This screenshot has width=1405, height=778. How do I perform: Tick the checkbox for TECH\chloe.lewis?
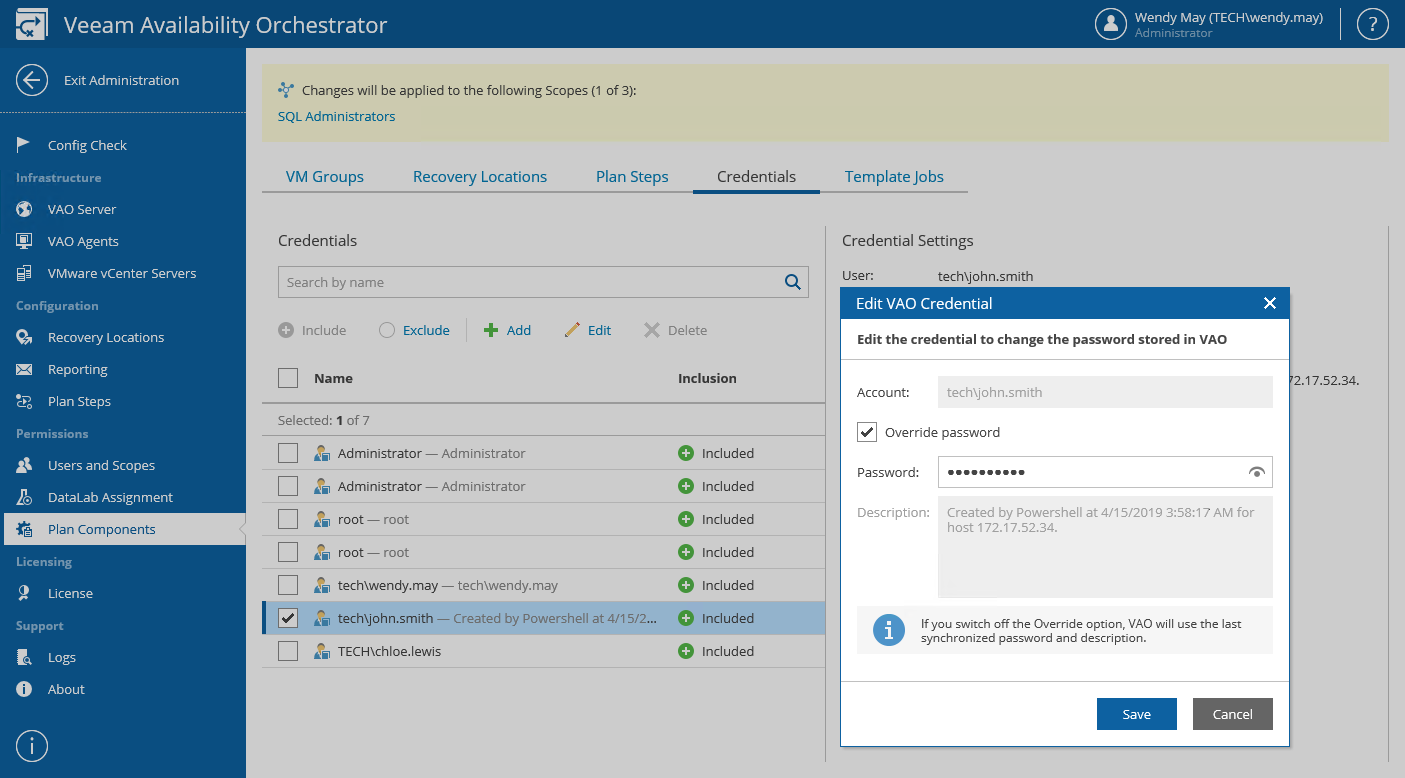pos(288,651)
